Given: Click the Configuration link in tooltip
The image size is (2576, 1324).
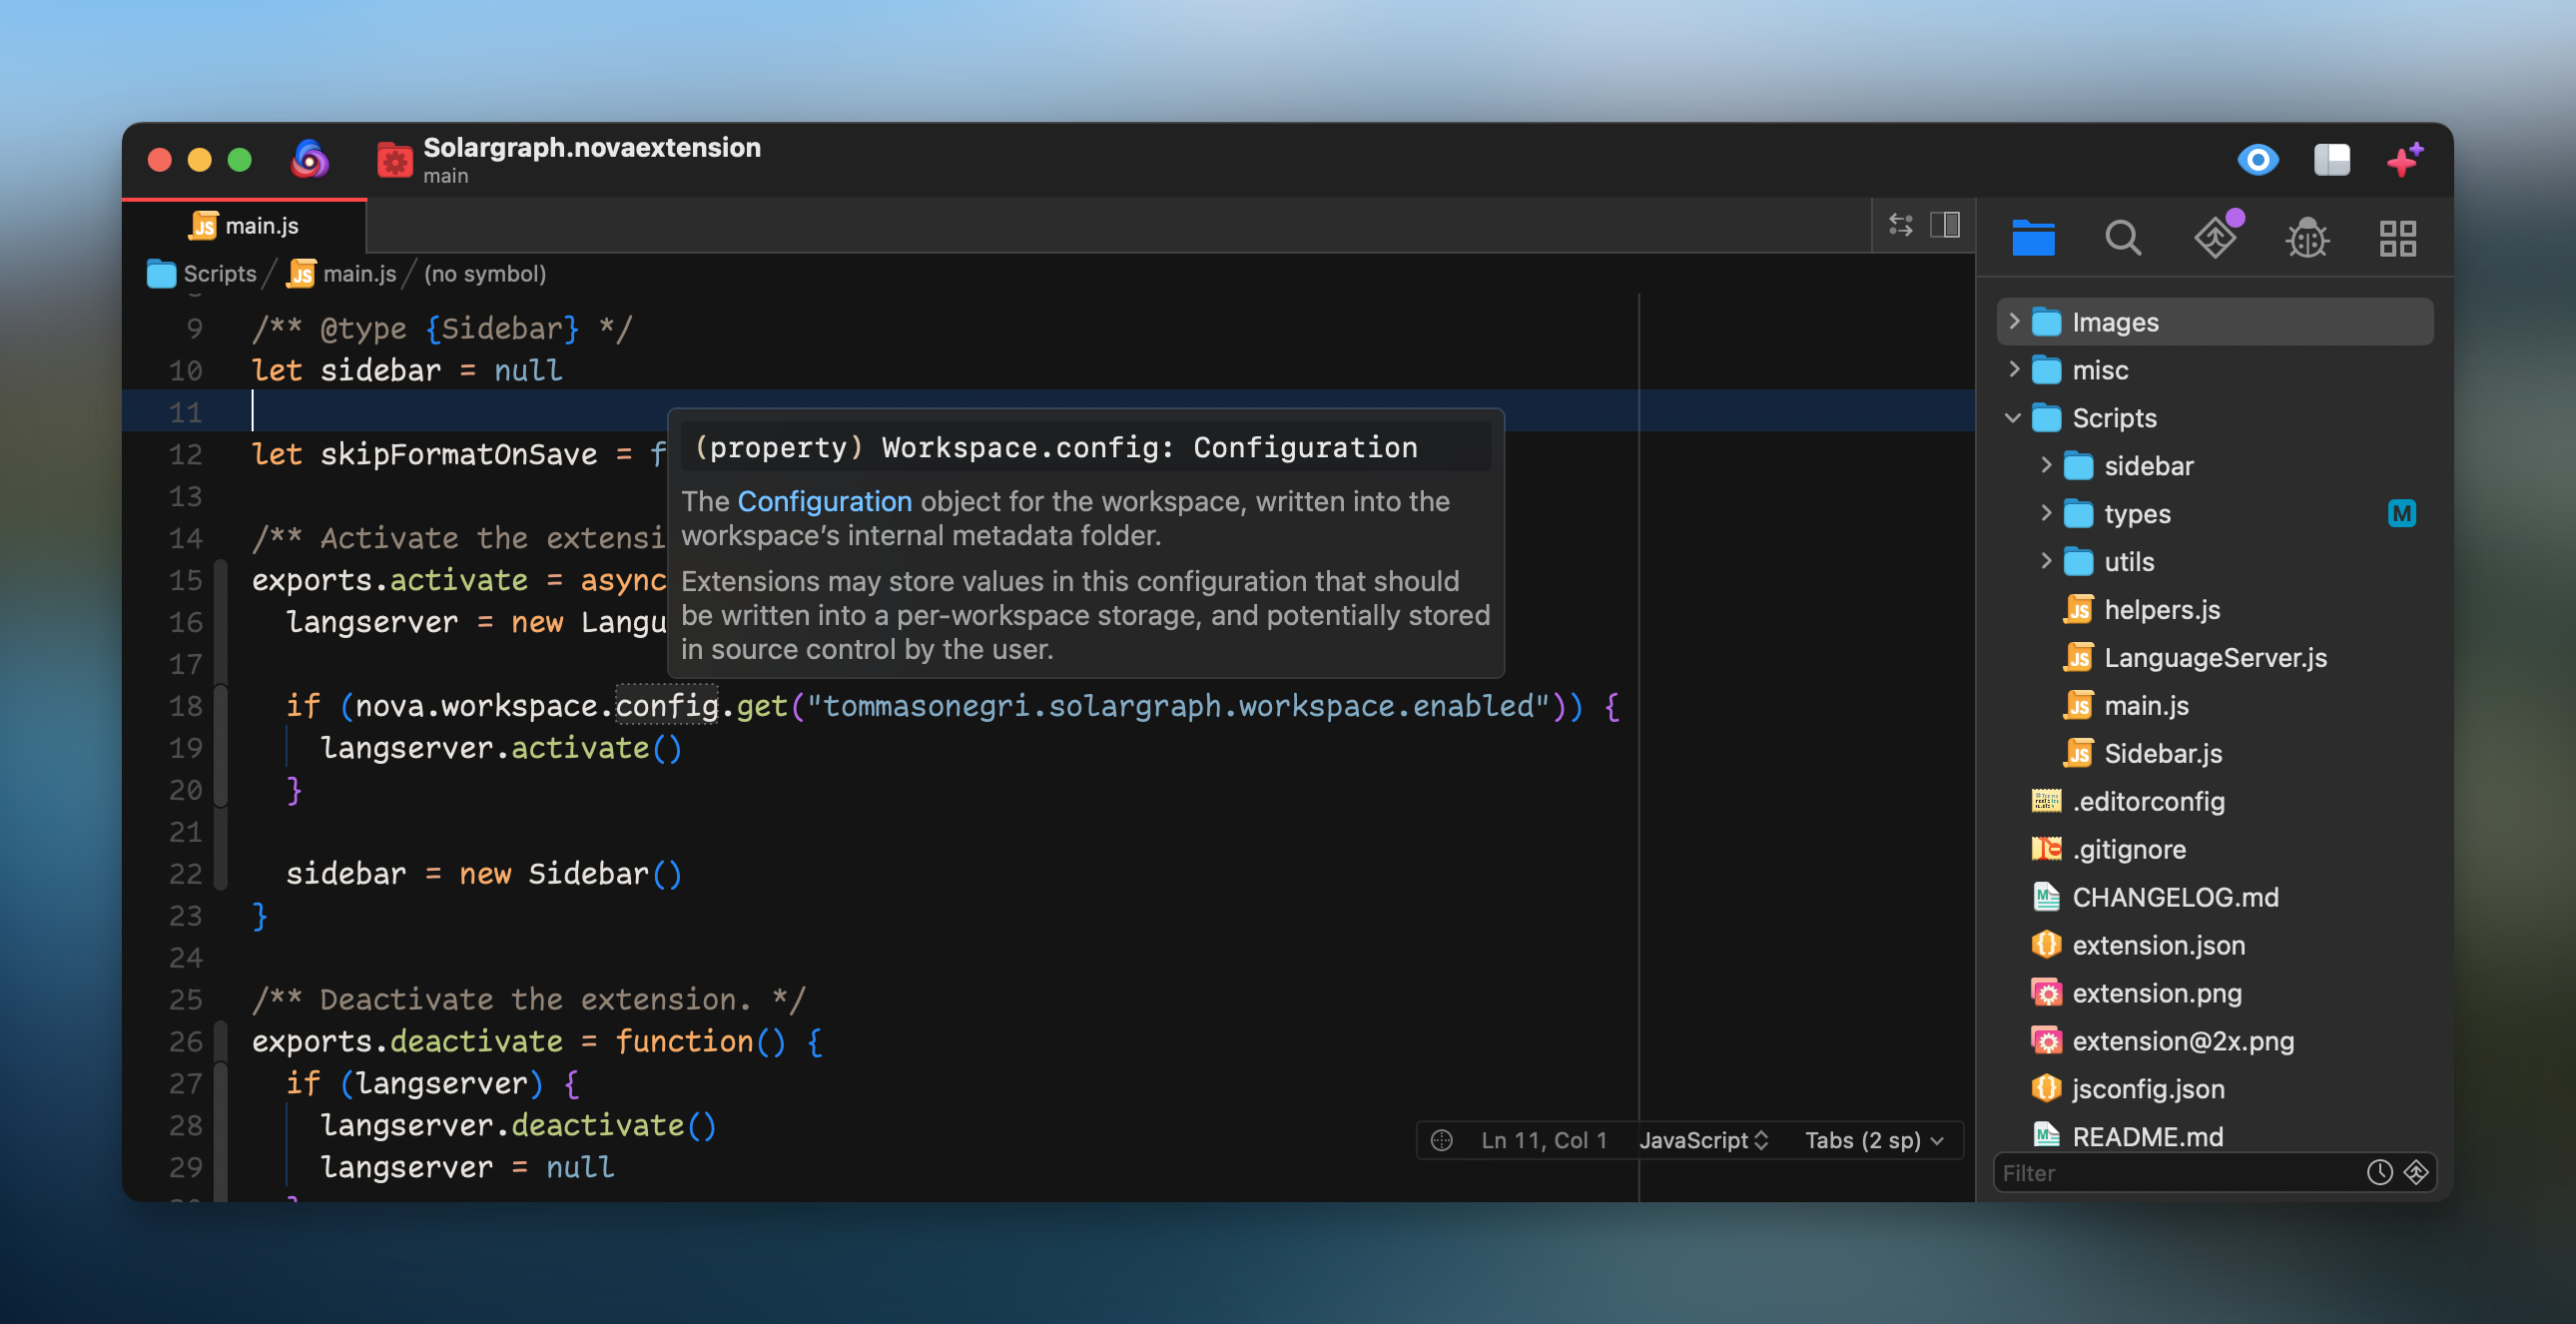Looking at the screenshot, I should pos(824,501).
